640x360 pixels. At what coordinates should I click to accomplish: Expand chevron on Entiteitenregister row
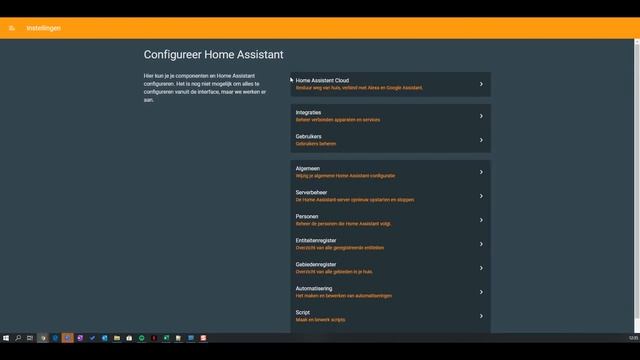481,244
